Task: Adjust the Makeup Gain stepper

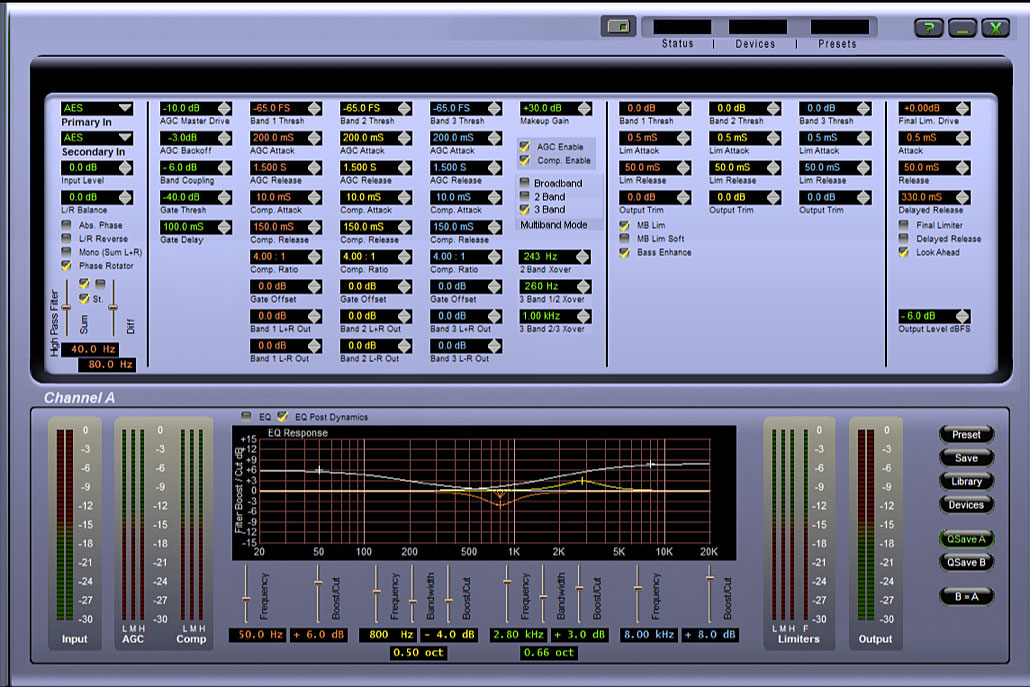Action: pyautogui.click(x=584, y=108)
